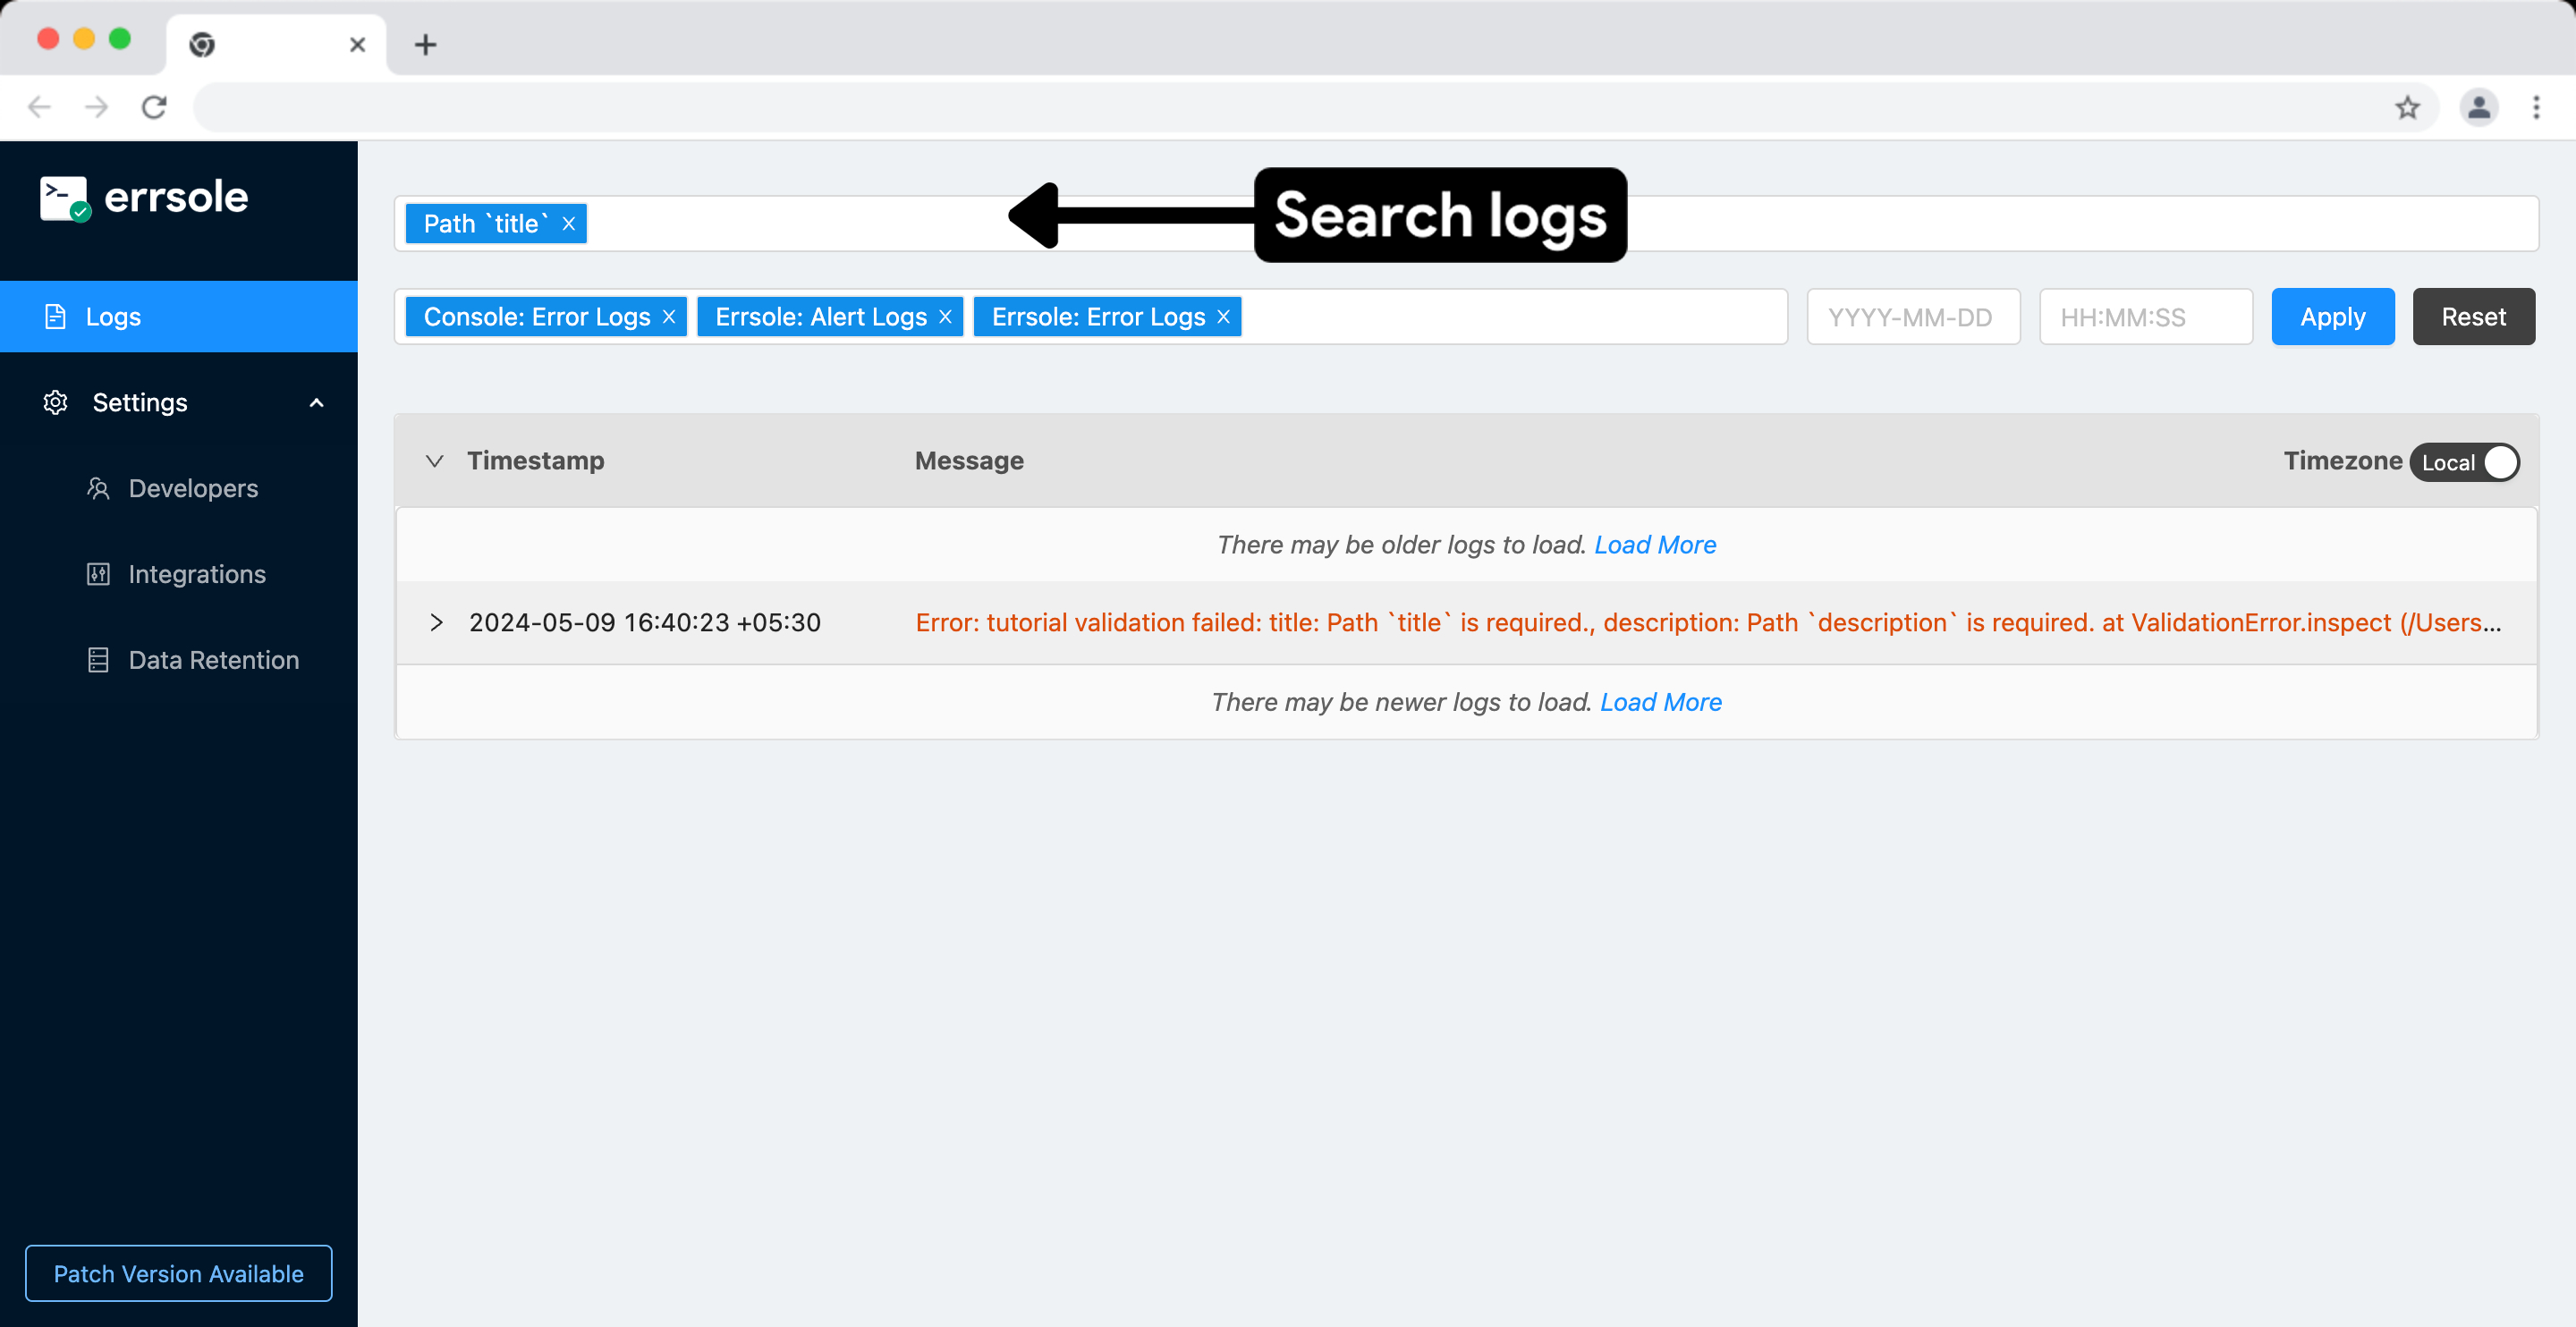The image size is (2576, 1327).
Task: Open Chrome three-dot menu
Action: click(2536, 107)
